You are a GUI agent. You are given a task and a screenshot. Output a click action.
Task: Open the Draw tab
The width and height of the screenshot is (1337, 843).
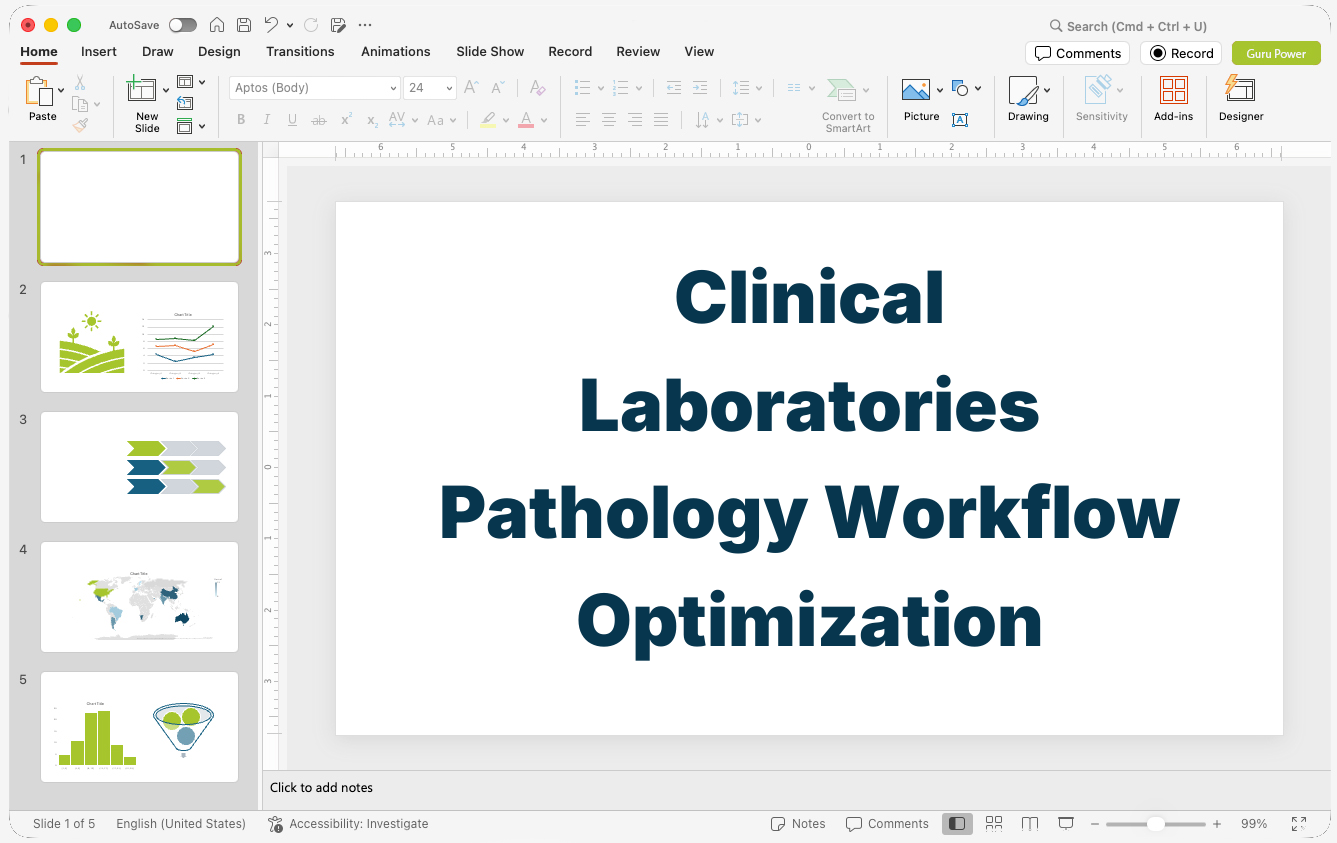(158, 51)
